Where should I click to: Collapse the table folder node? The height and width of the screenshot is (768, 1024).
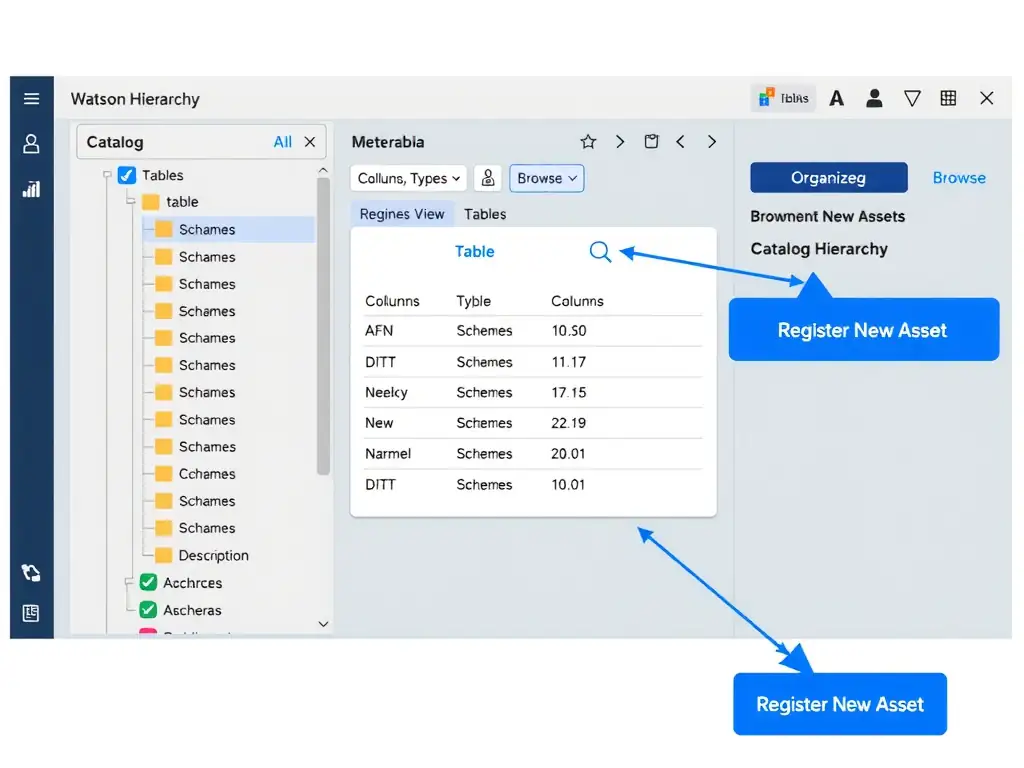(x=131, y=202)
